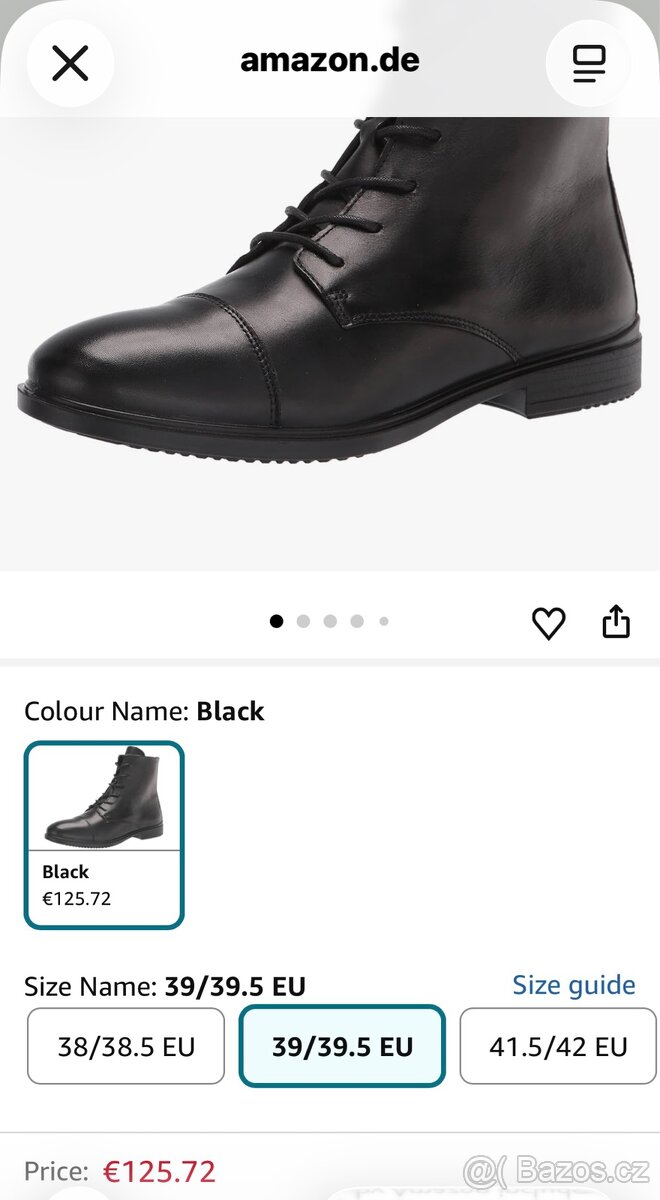
Task: Tap the amazon.de address title
Action: click(330, 61)
